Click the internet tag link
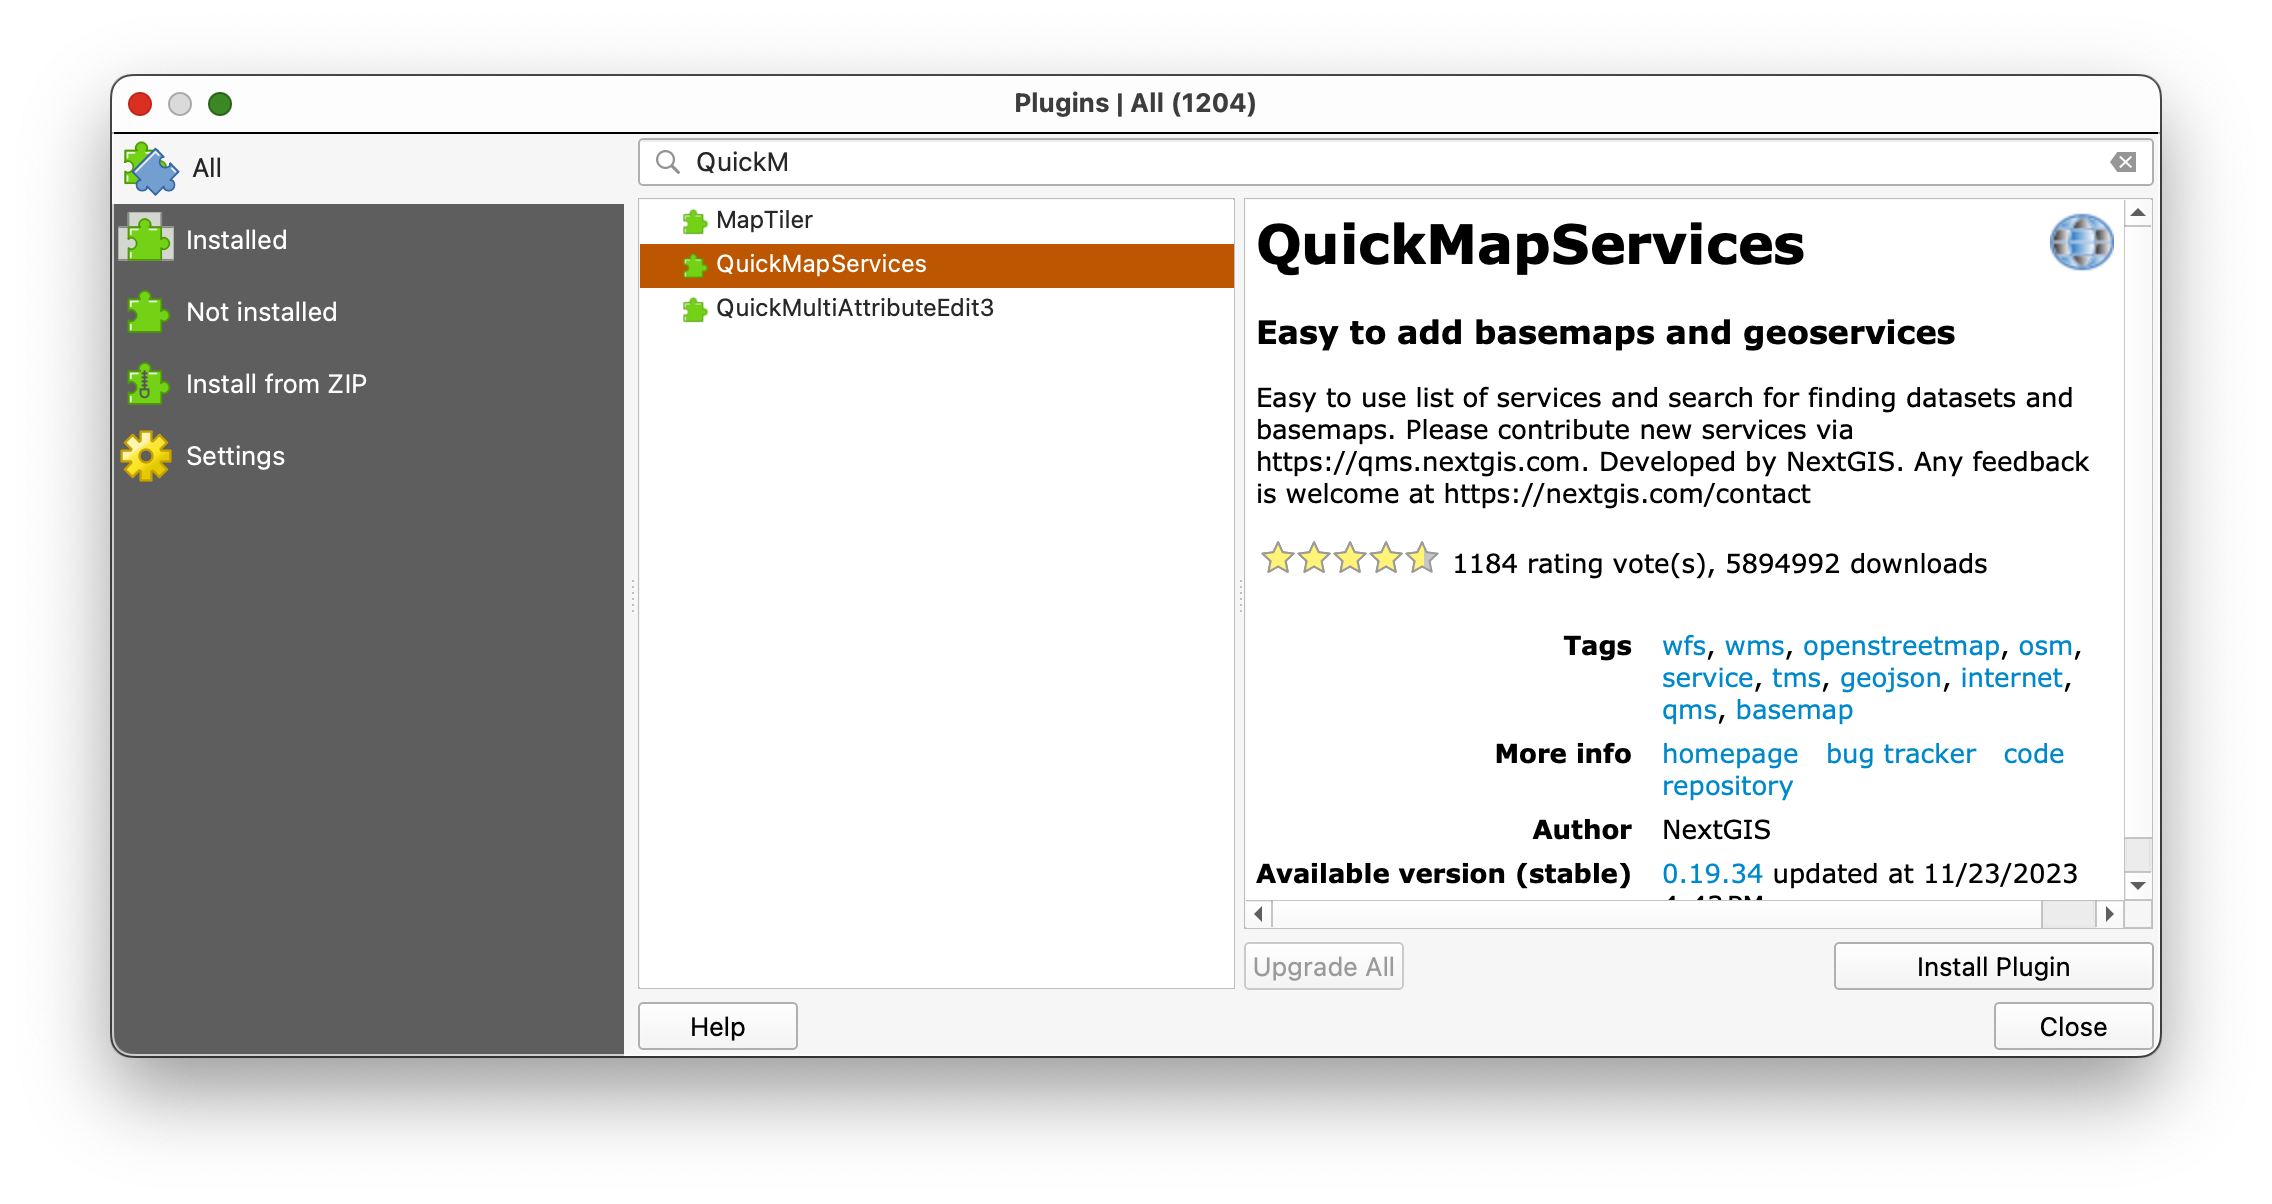The width and height of the screenshot is (2272, 1204). click(2011, 678)
